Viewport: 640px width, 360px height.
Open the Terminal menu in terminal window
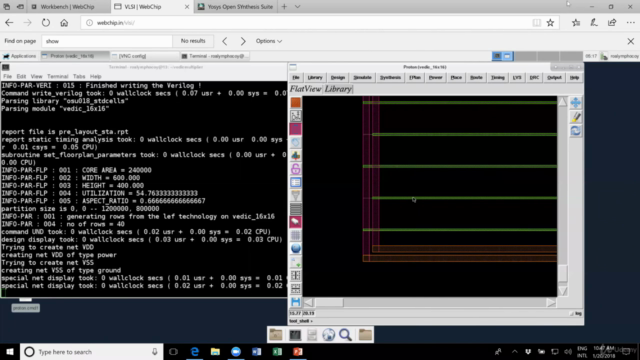[58, 76]
